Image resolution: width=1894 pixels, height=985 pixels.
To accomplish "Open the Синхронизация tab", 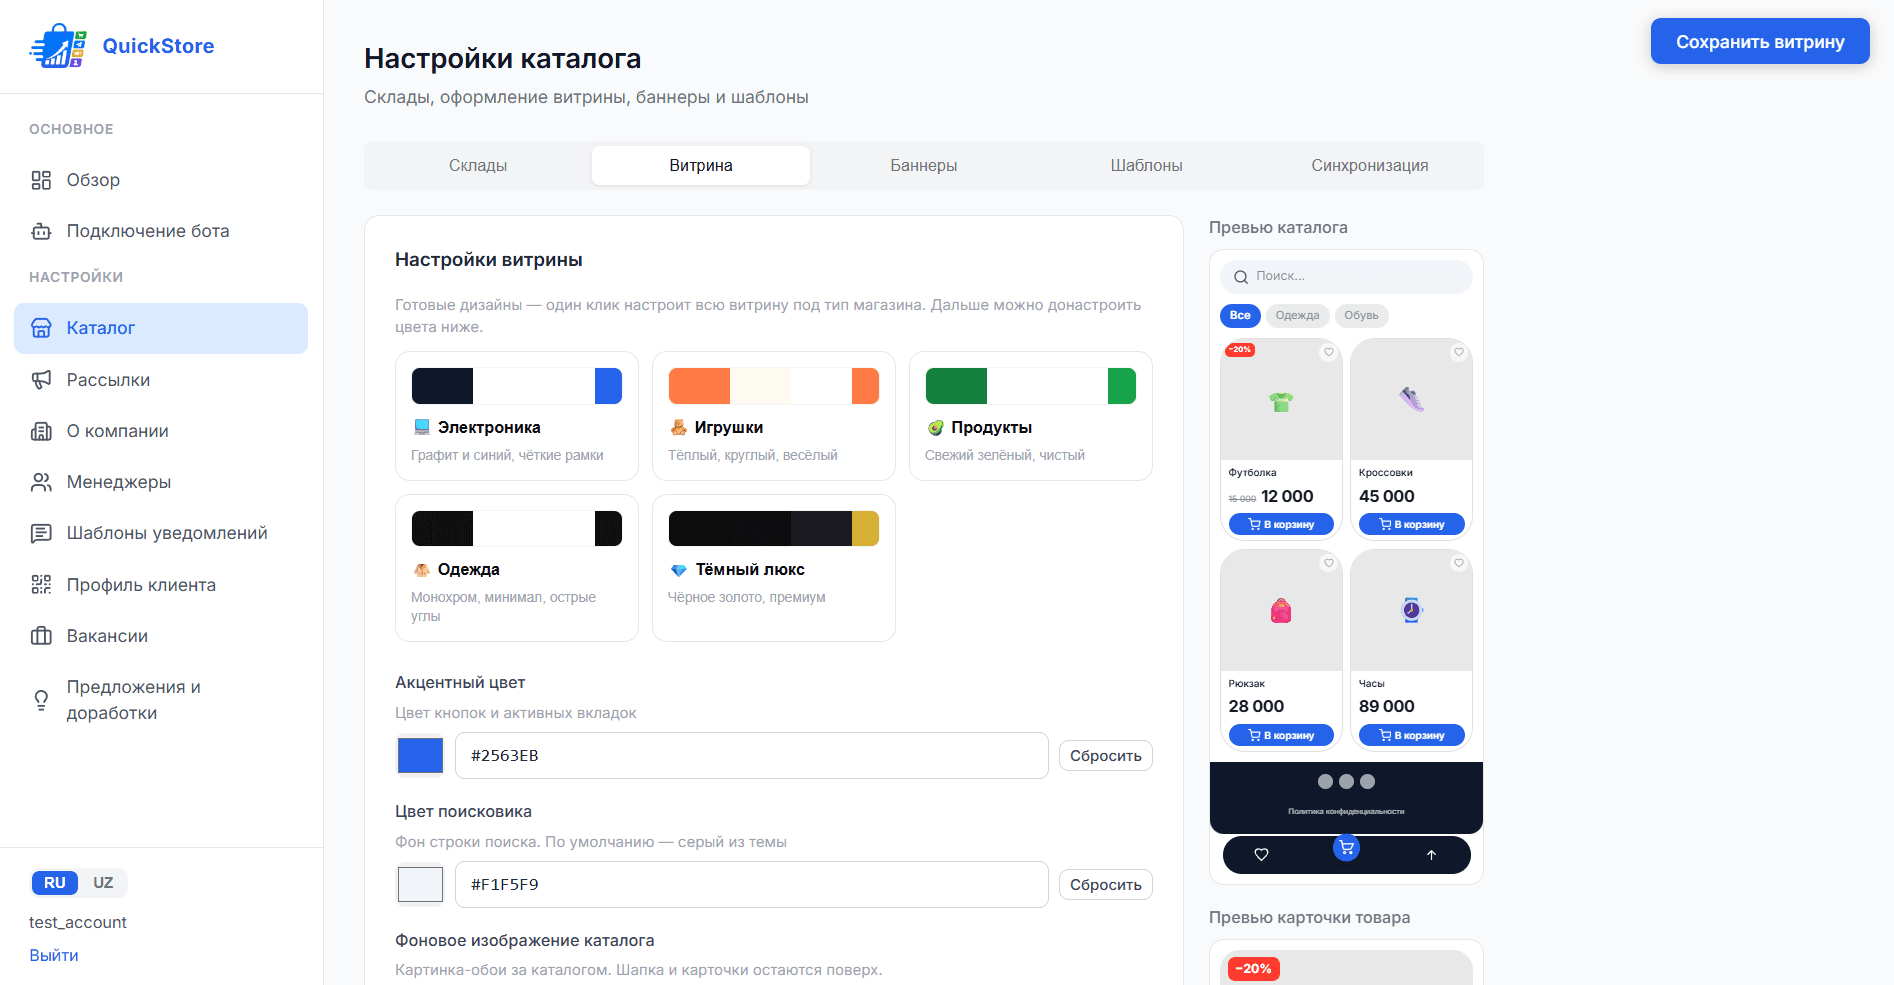I will click(x=1370, y=166).
